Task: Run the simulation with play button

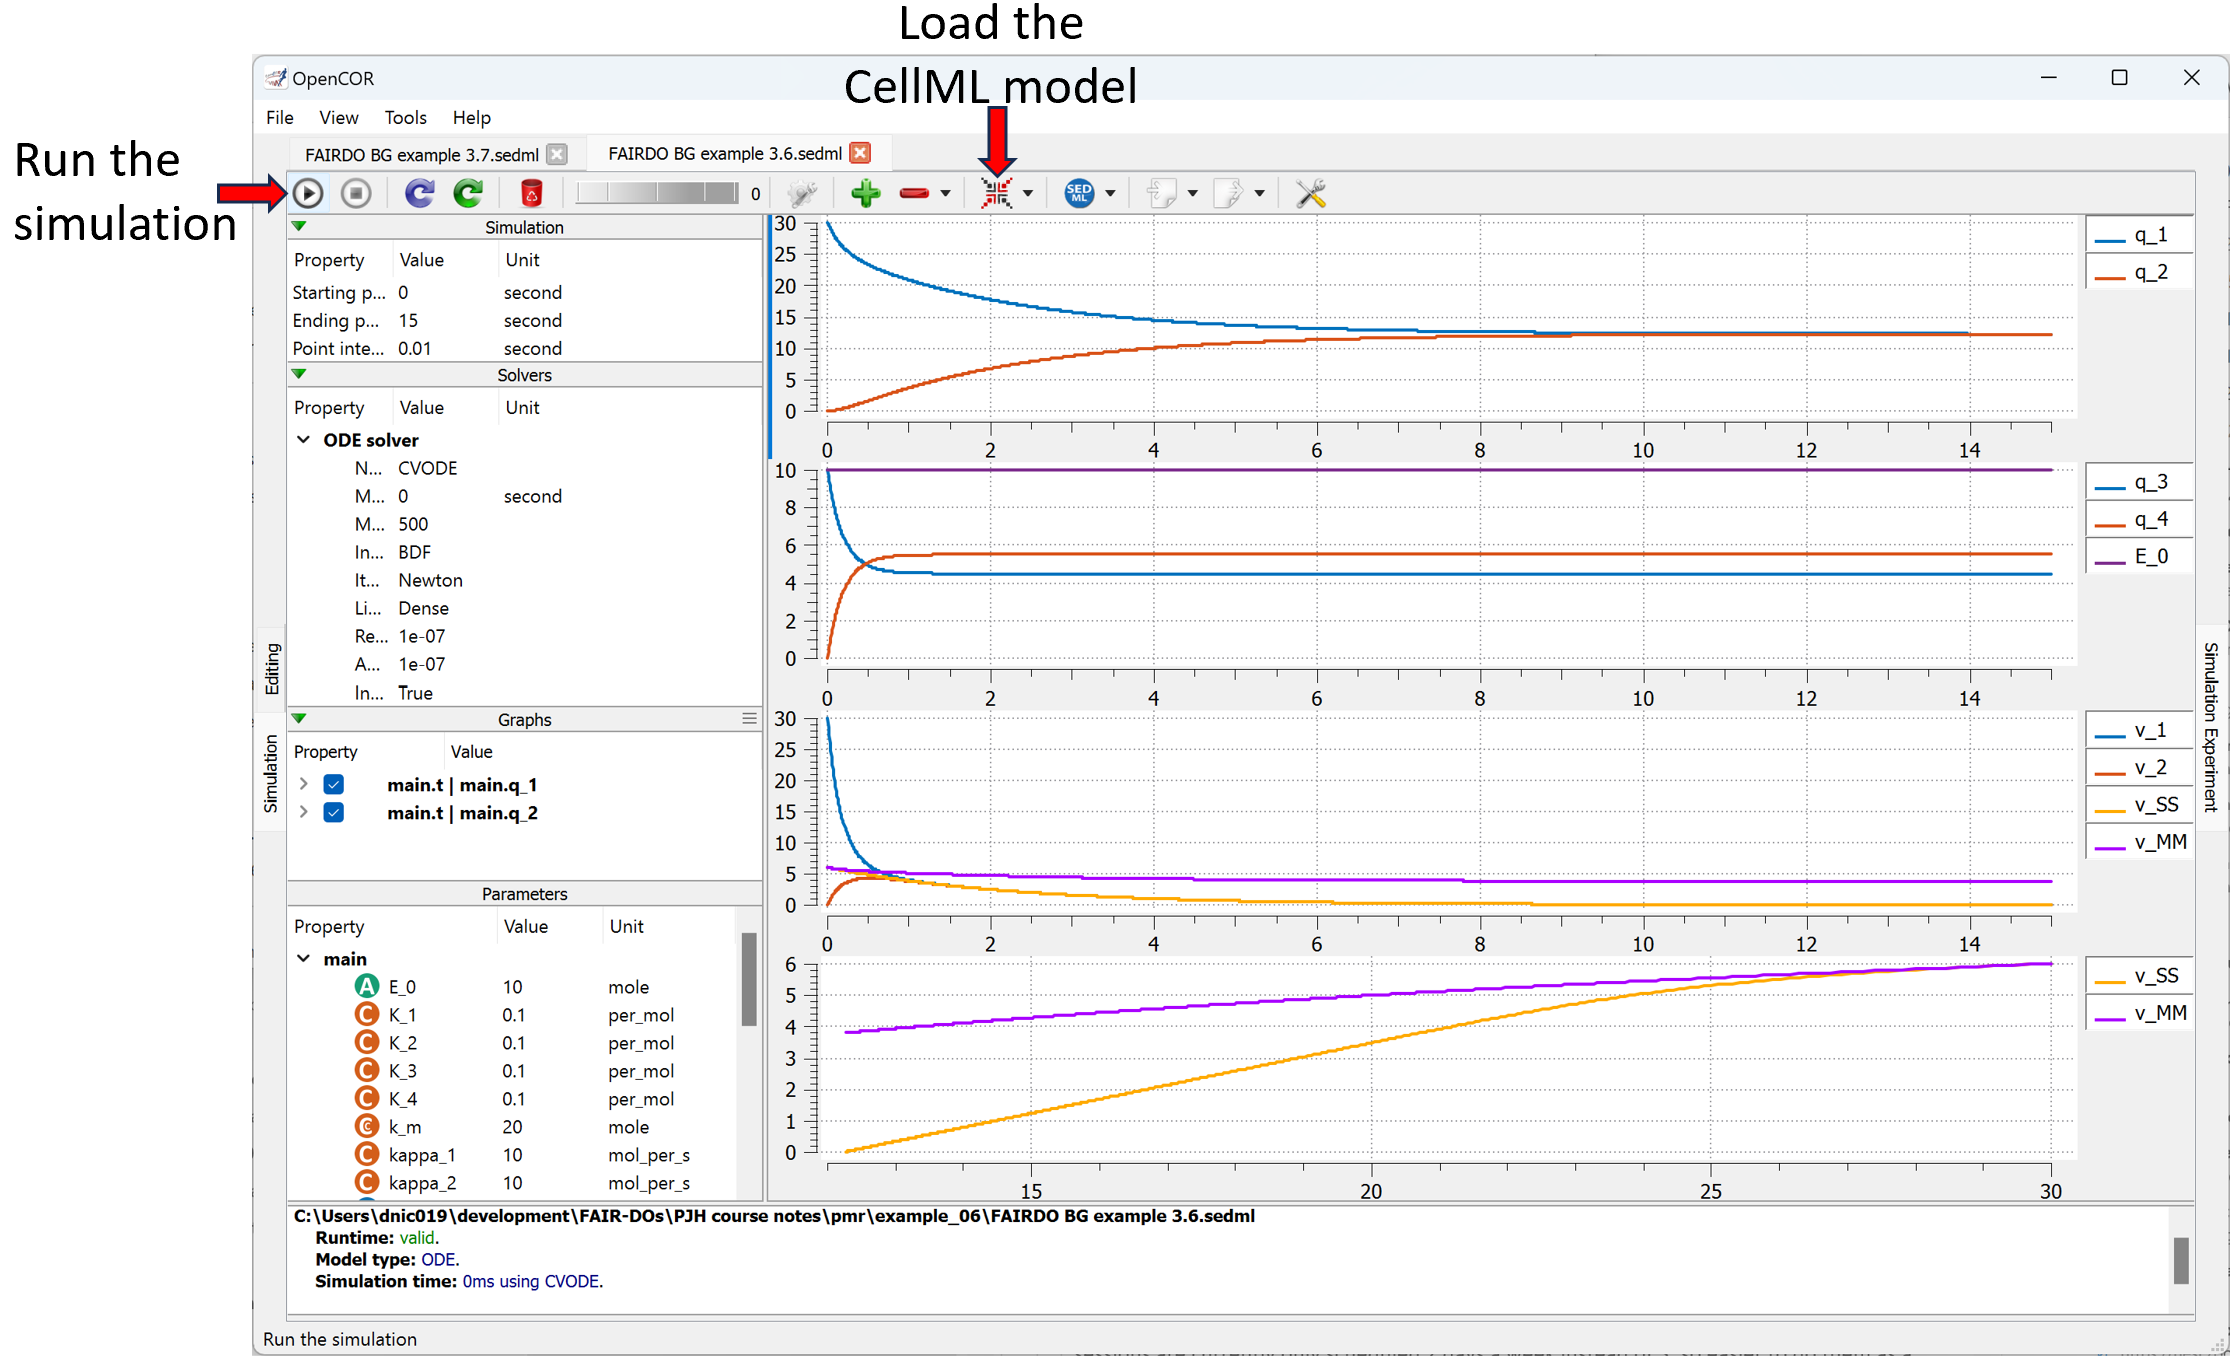Action: tap(308, 193)
